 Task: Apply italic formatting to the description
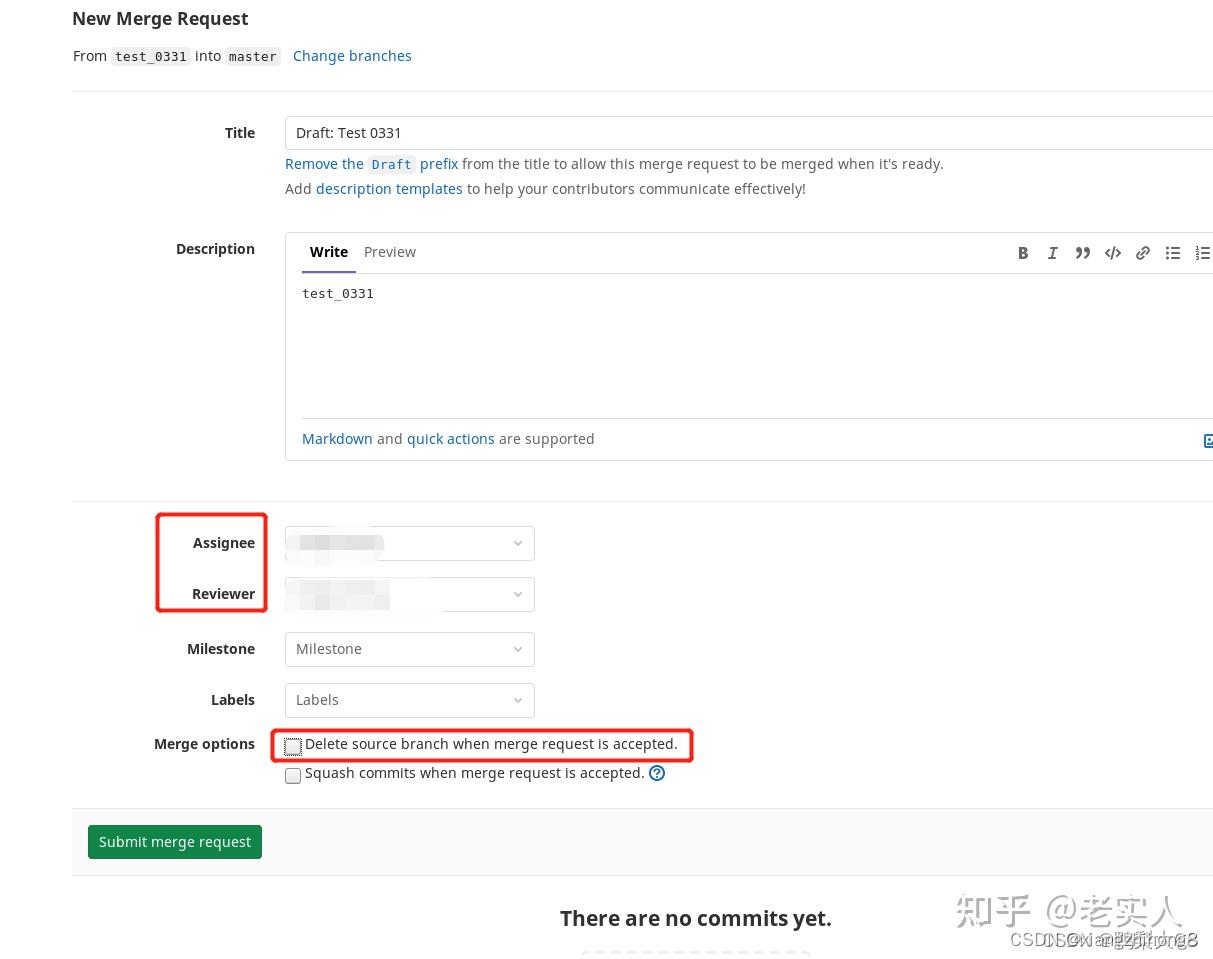coord(1053,253)
